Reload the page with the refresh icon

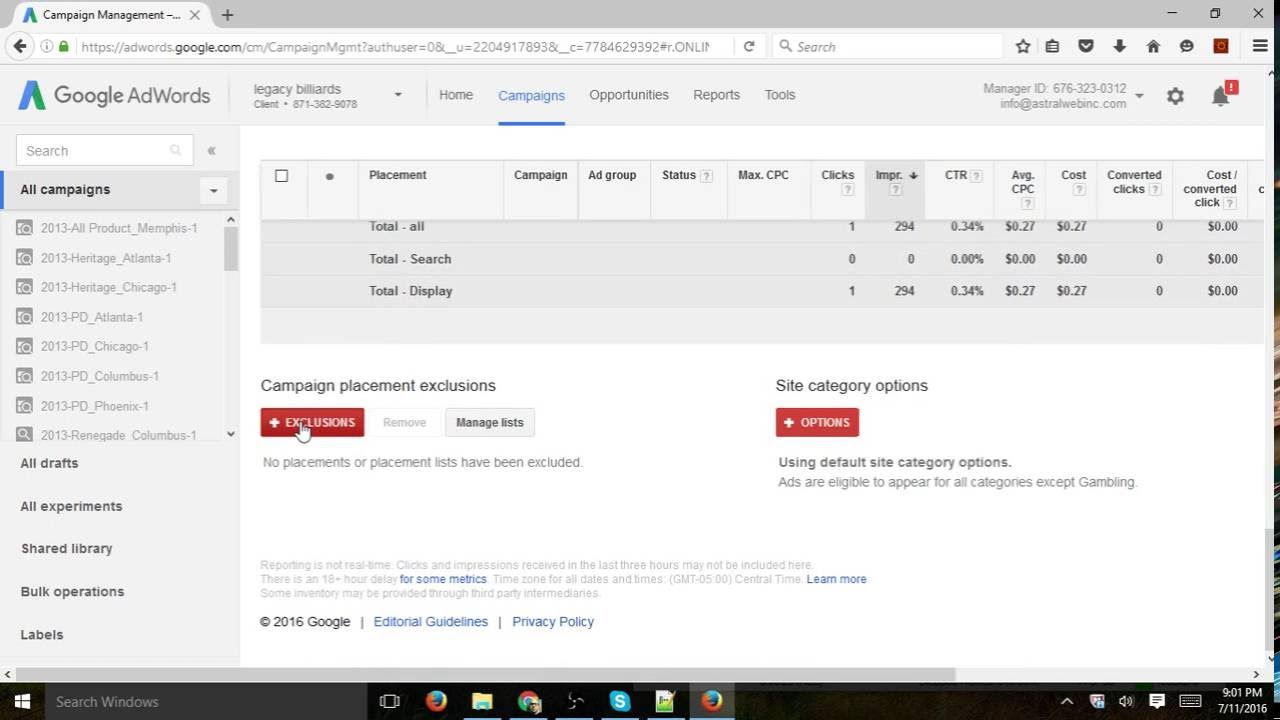[748, 46]
